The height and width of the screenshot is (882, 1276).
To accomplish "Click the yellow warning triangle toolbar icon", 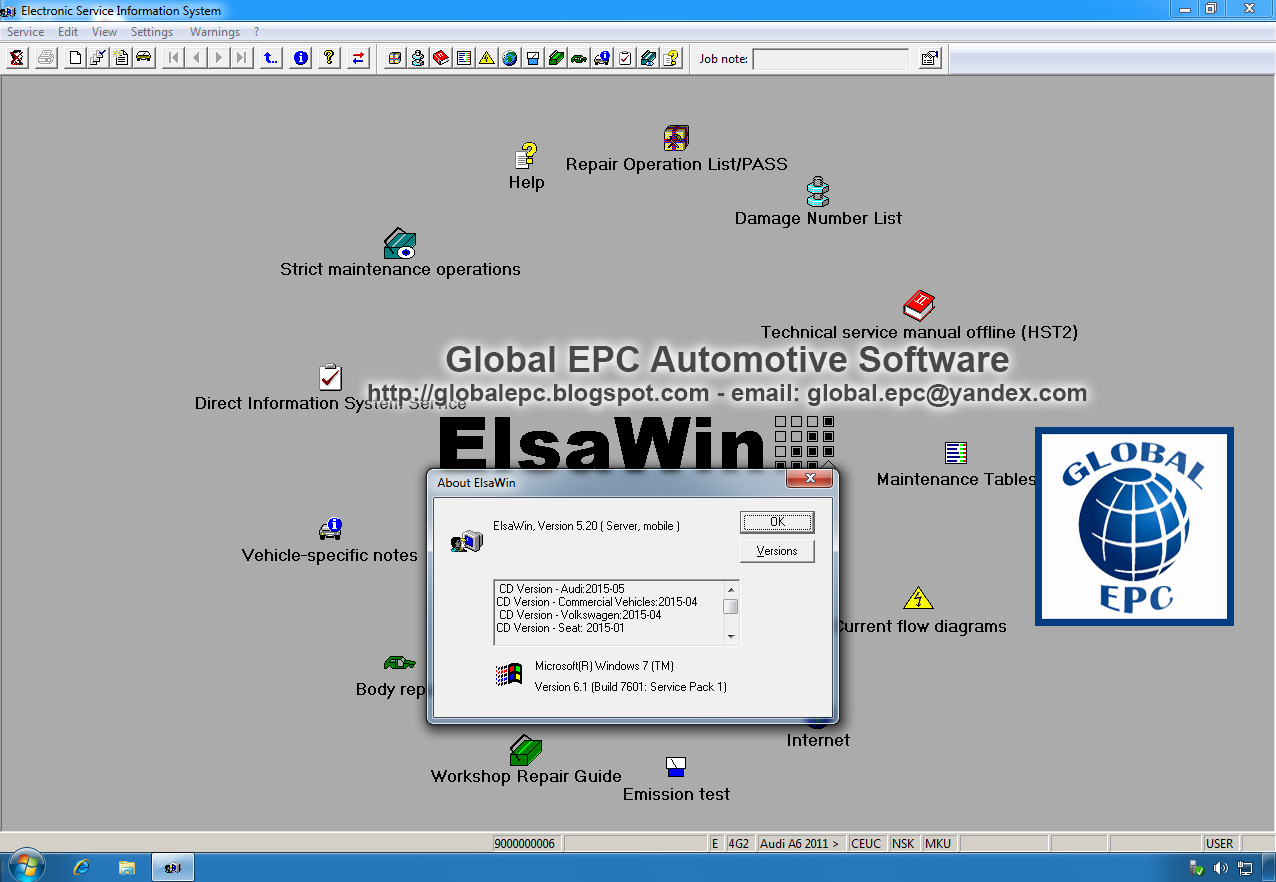I will (x=487, y=58).
